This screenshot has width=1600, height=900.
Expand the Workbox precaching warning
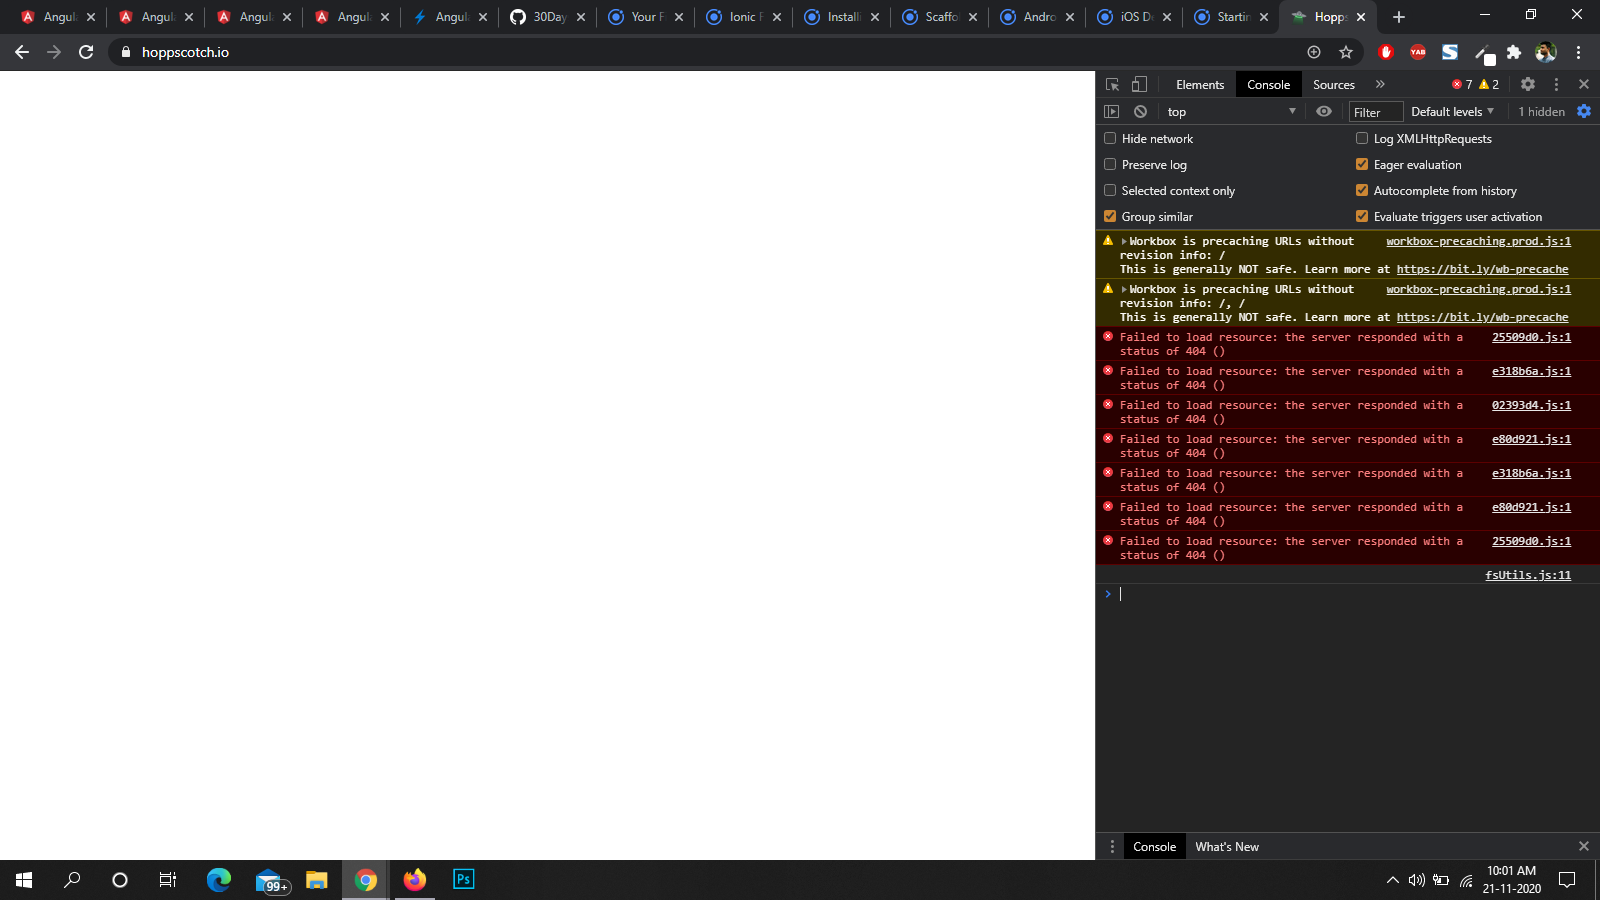click(1126, 241)
